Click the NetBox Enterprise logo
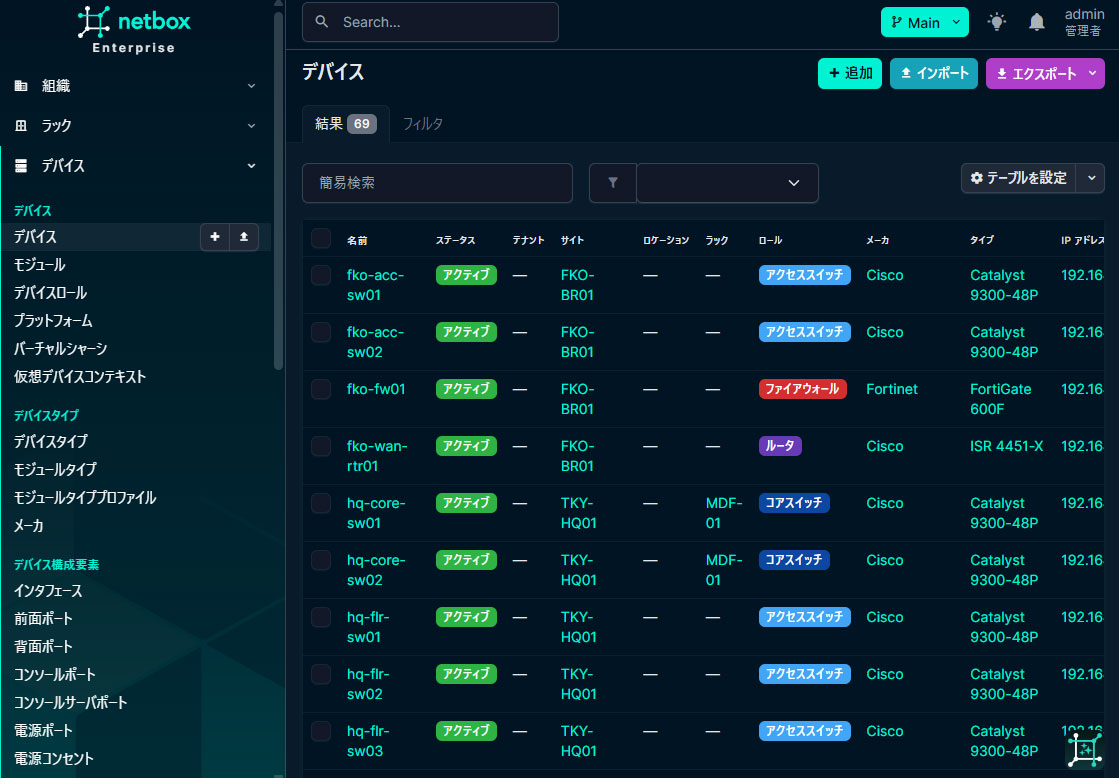The height and width of the screenshot is (778, 1119). pos(134,30)
